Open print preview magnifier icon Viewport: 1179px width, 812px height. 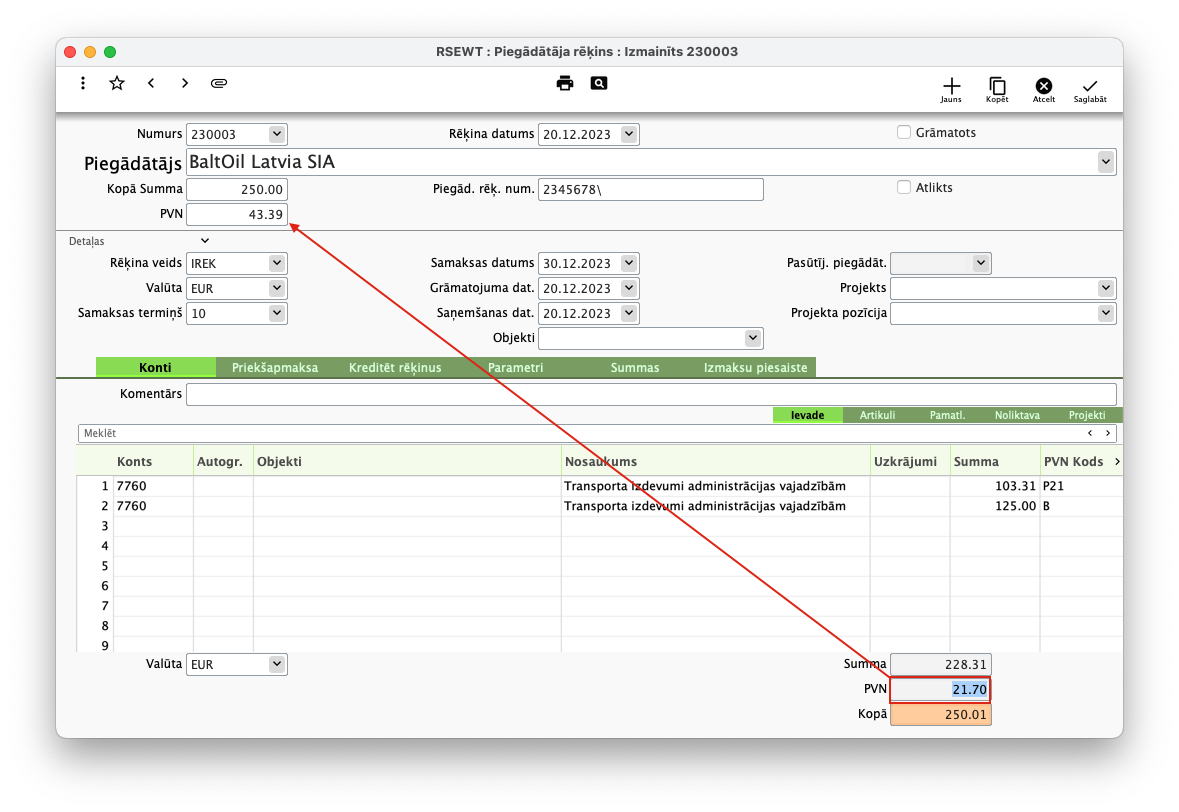598,84
